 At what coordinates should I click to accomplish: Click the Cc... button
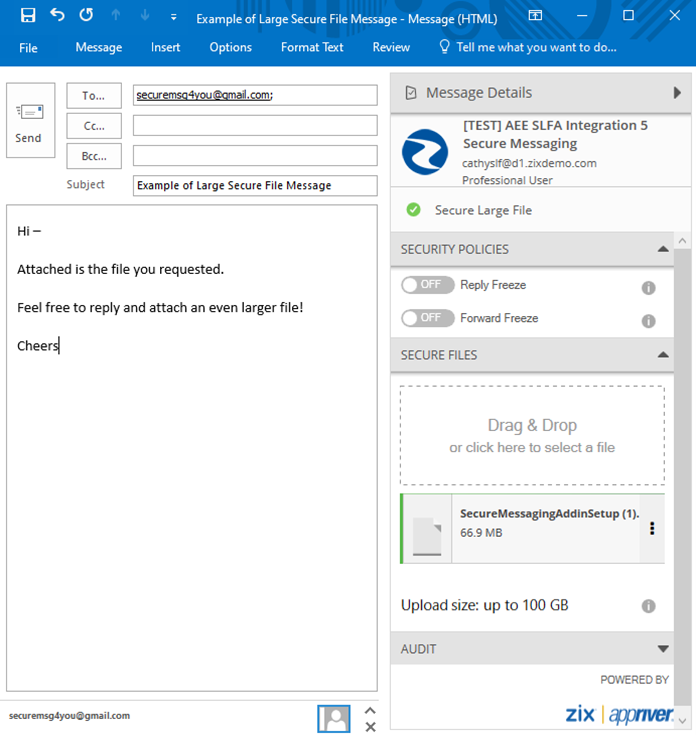pos(94,126)
